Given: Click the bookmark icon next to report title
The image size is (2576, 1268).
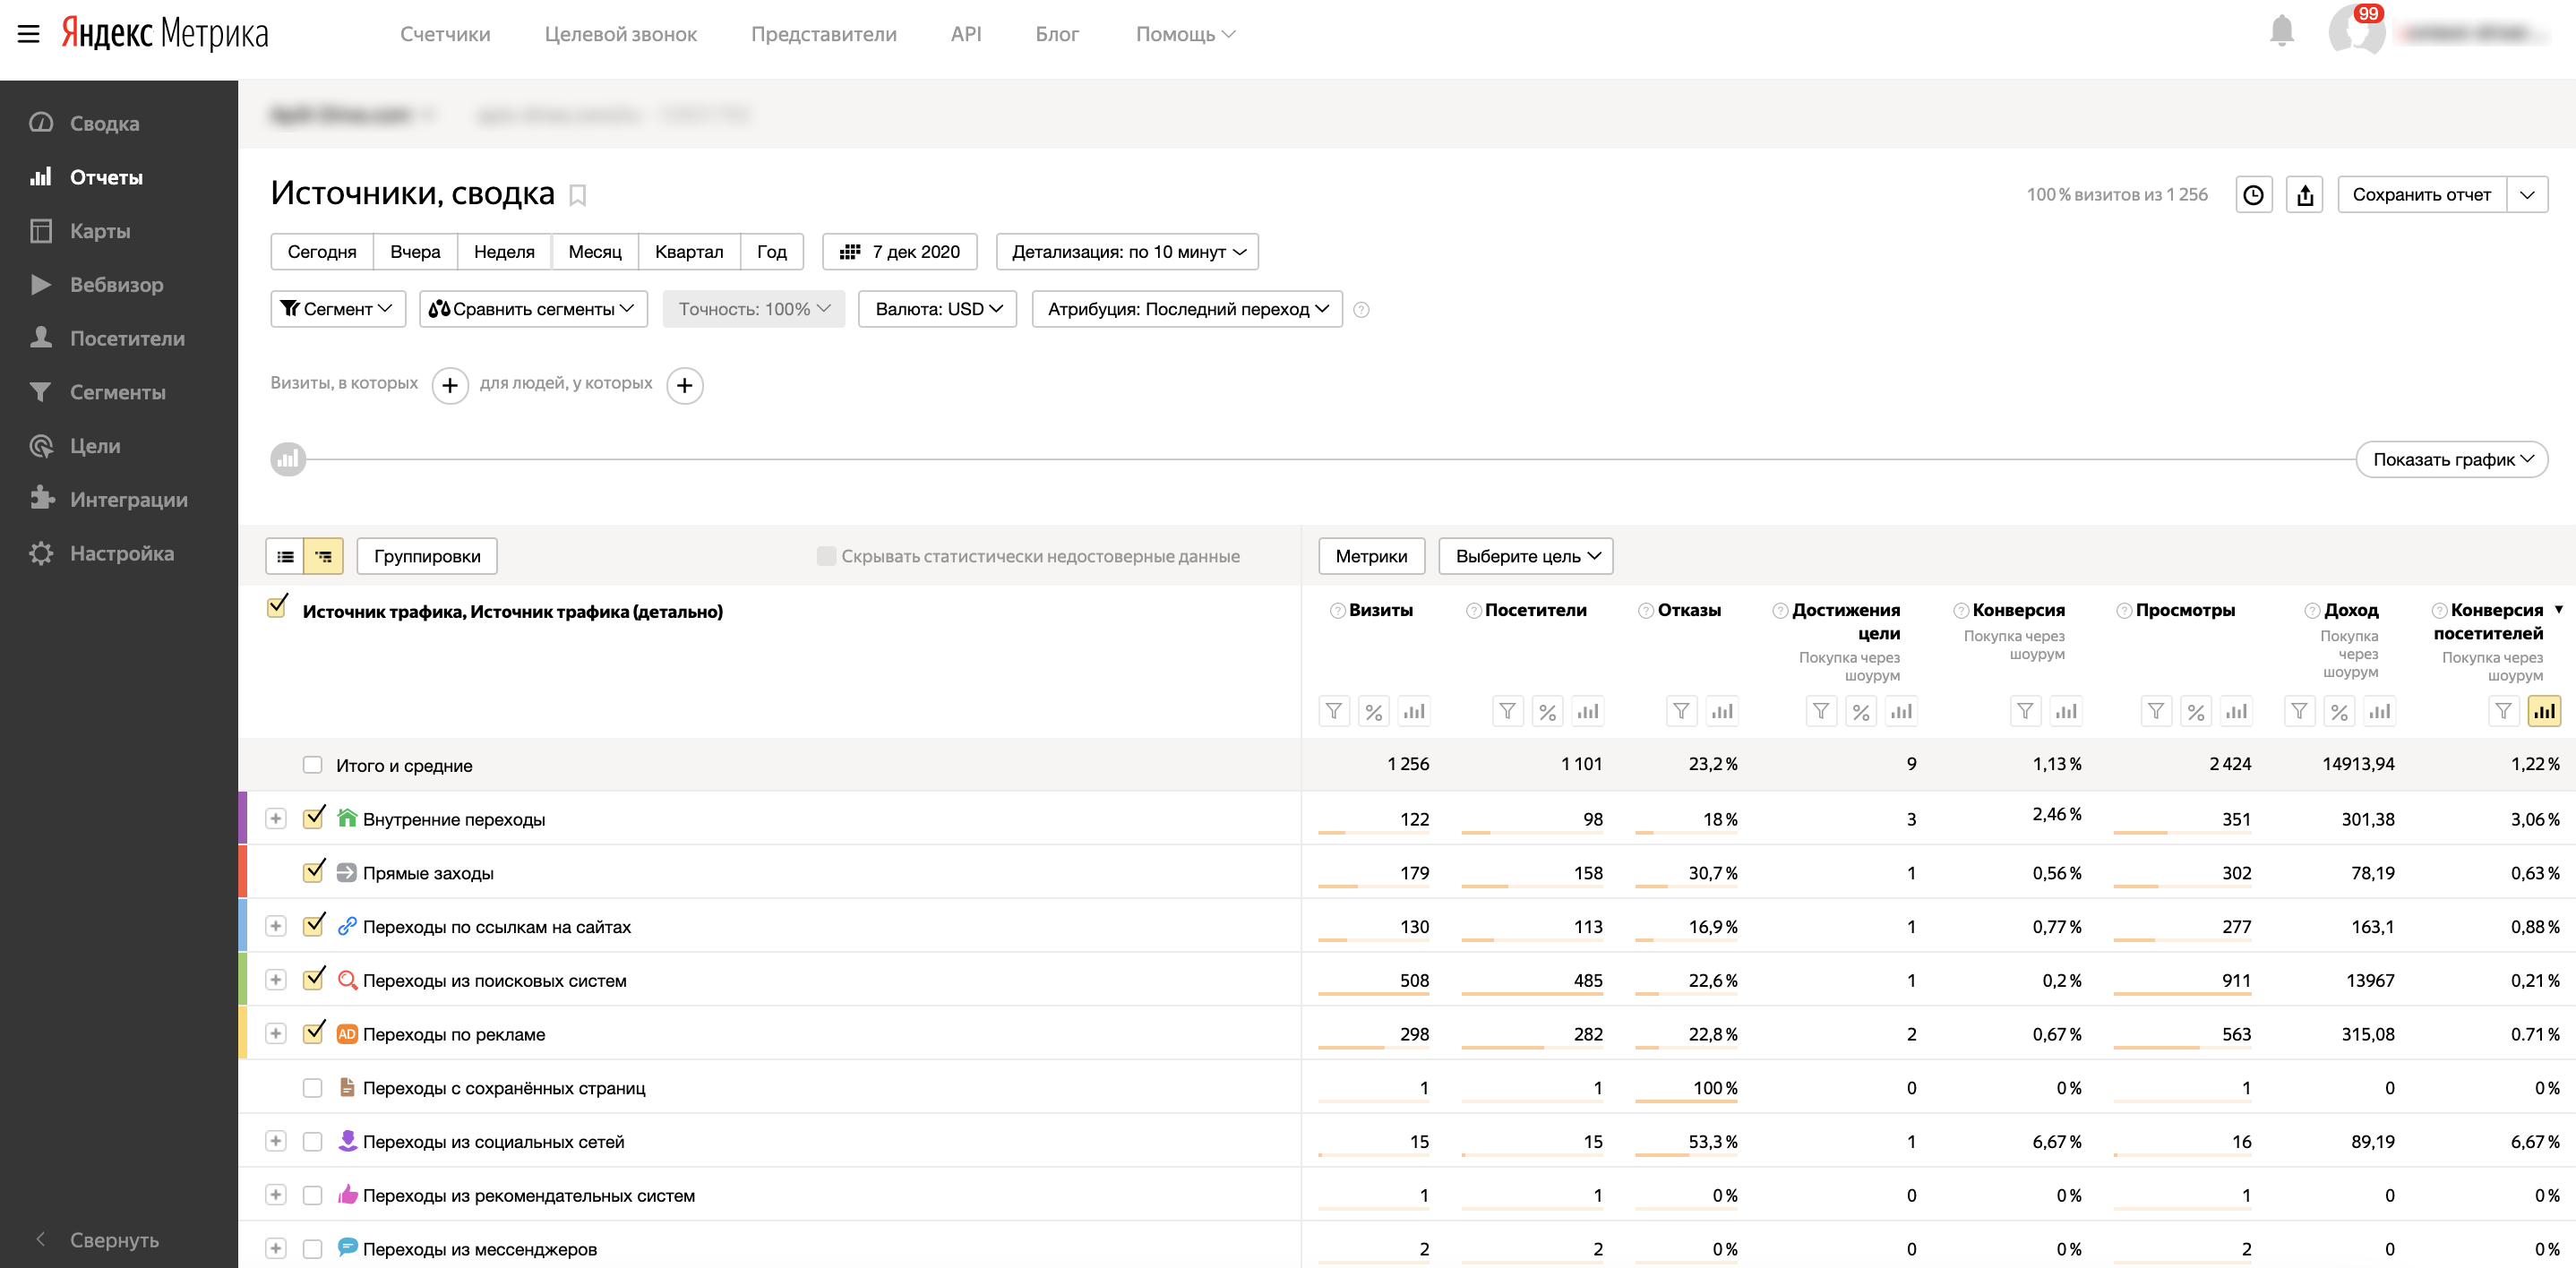Looking at the screenshot, I should tap(577, 195).
